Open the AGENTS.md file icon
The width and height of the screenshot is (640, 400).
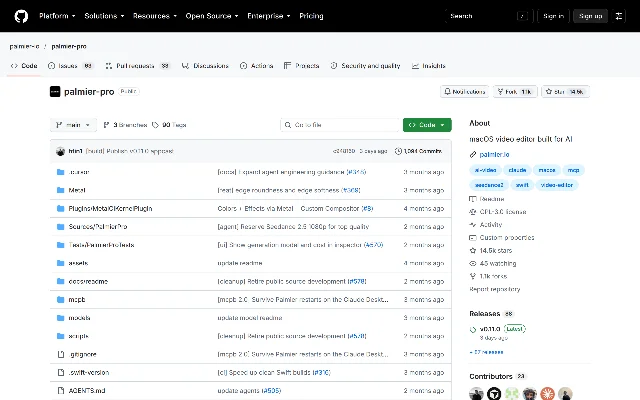[x=61, y=391]
